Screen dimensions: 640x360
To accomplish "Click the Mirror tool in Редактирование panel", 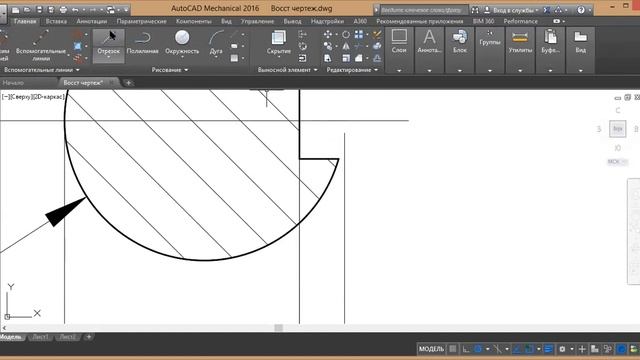I will pos(346,47).
